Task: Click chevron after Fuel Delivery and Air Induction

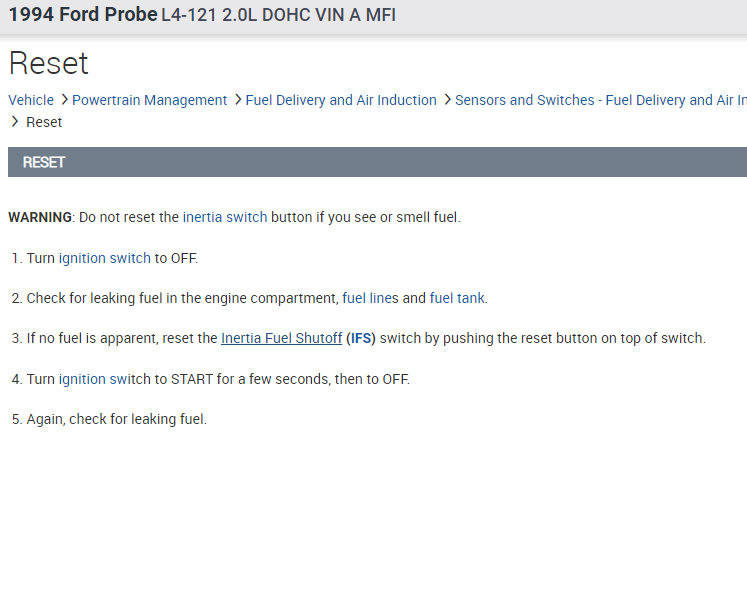Action: pyautogui.click(x=446, y=100)
